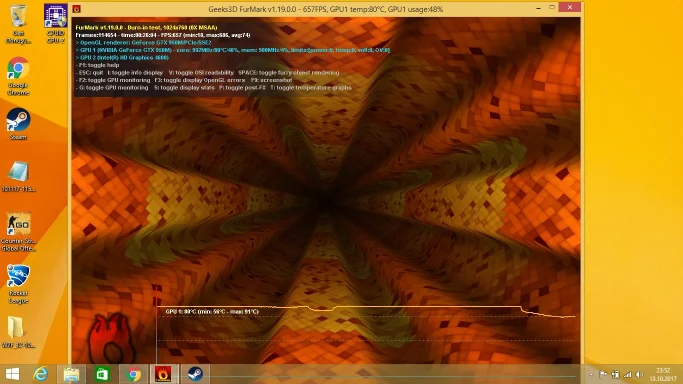Click 'FurMark v1.19.0.0 - Burn-in test' overlay line
This screenshot has width=683, height=384.
coord(146,27)
